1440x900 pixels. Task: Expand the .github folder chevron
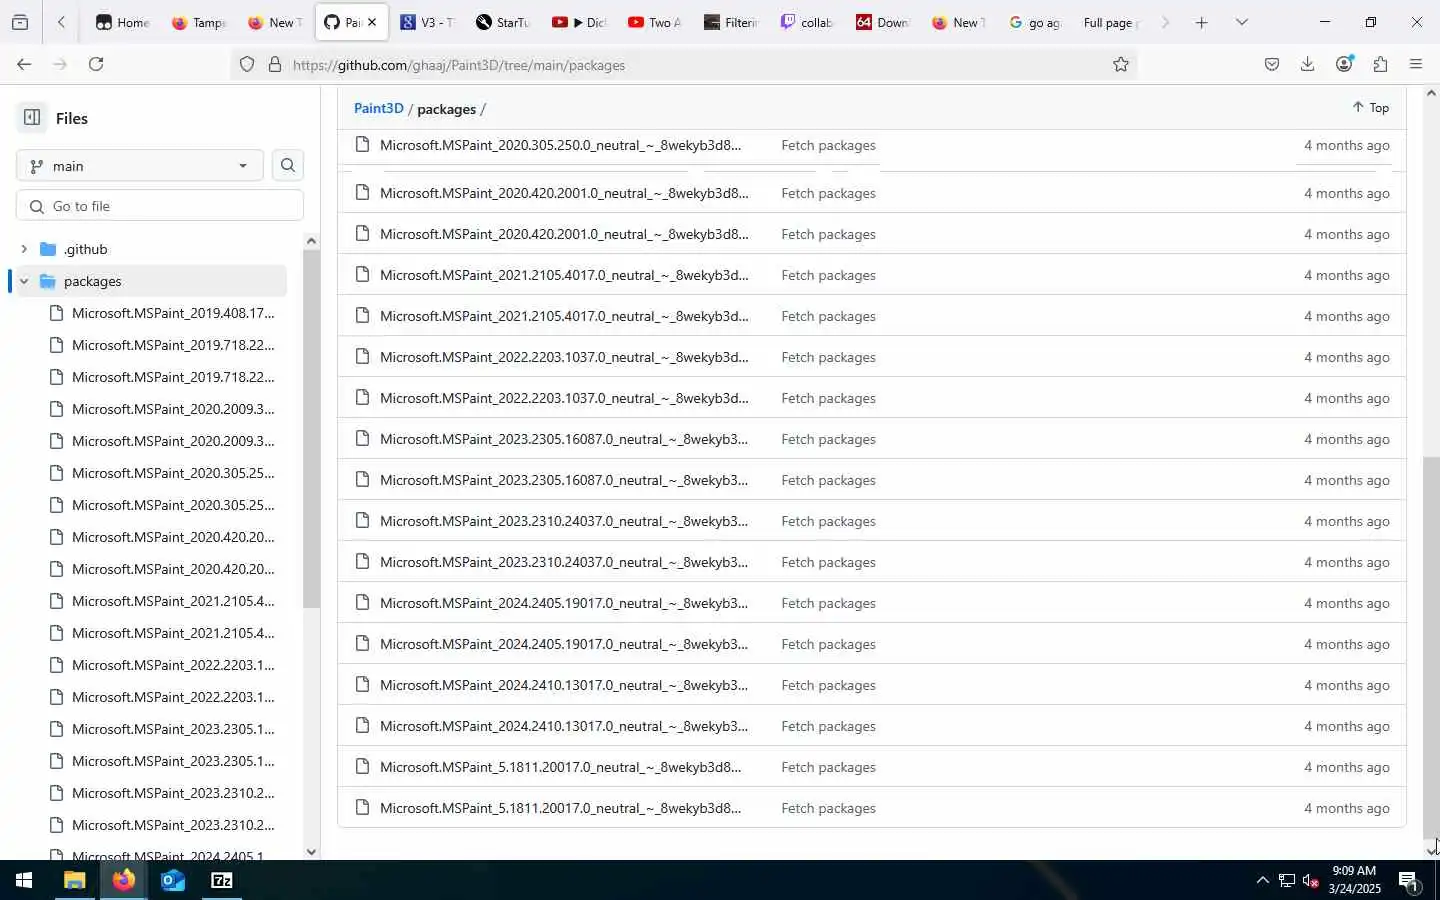[x=24, y=249]
